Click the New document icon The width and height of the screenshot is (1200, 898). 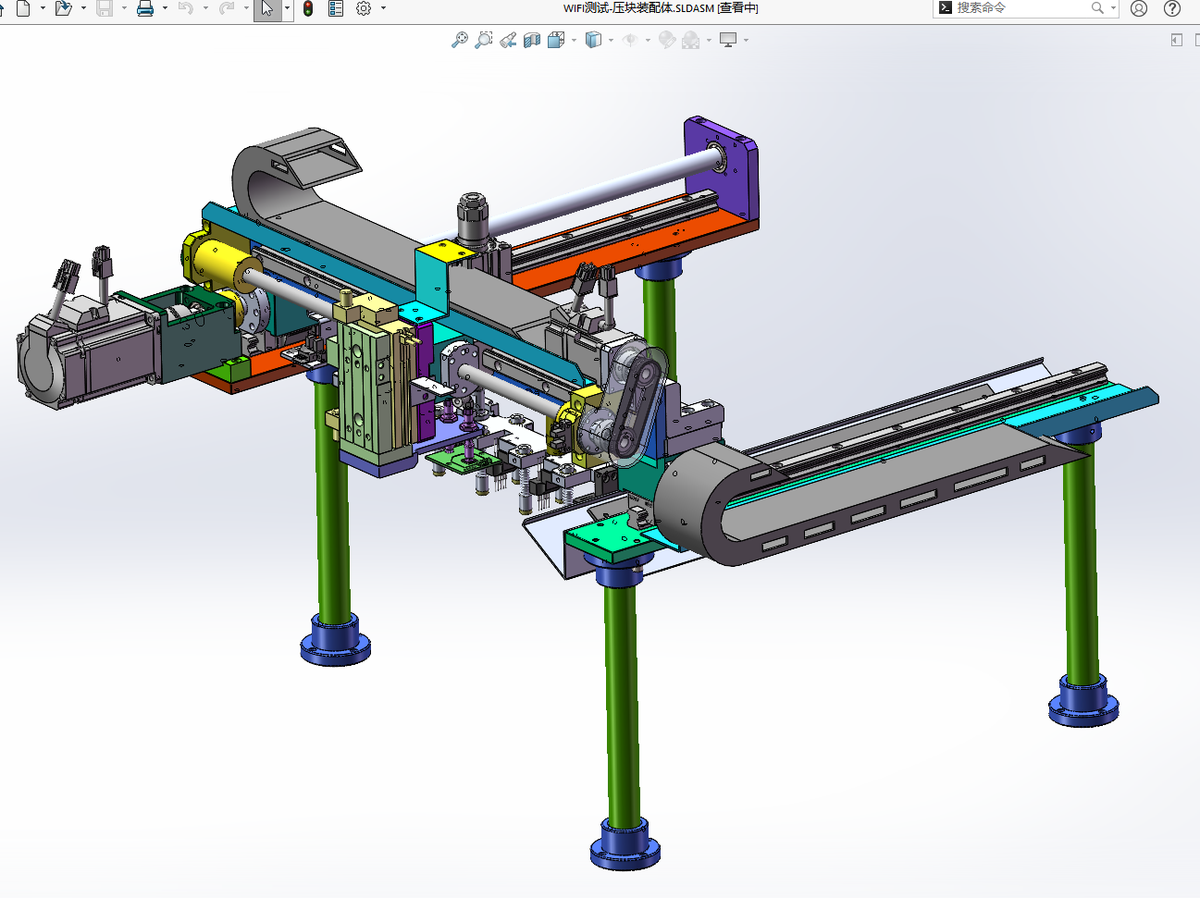click(23, 9)
